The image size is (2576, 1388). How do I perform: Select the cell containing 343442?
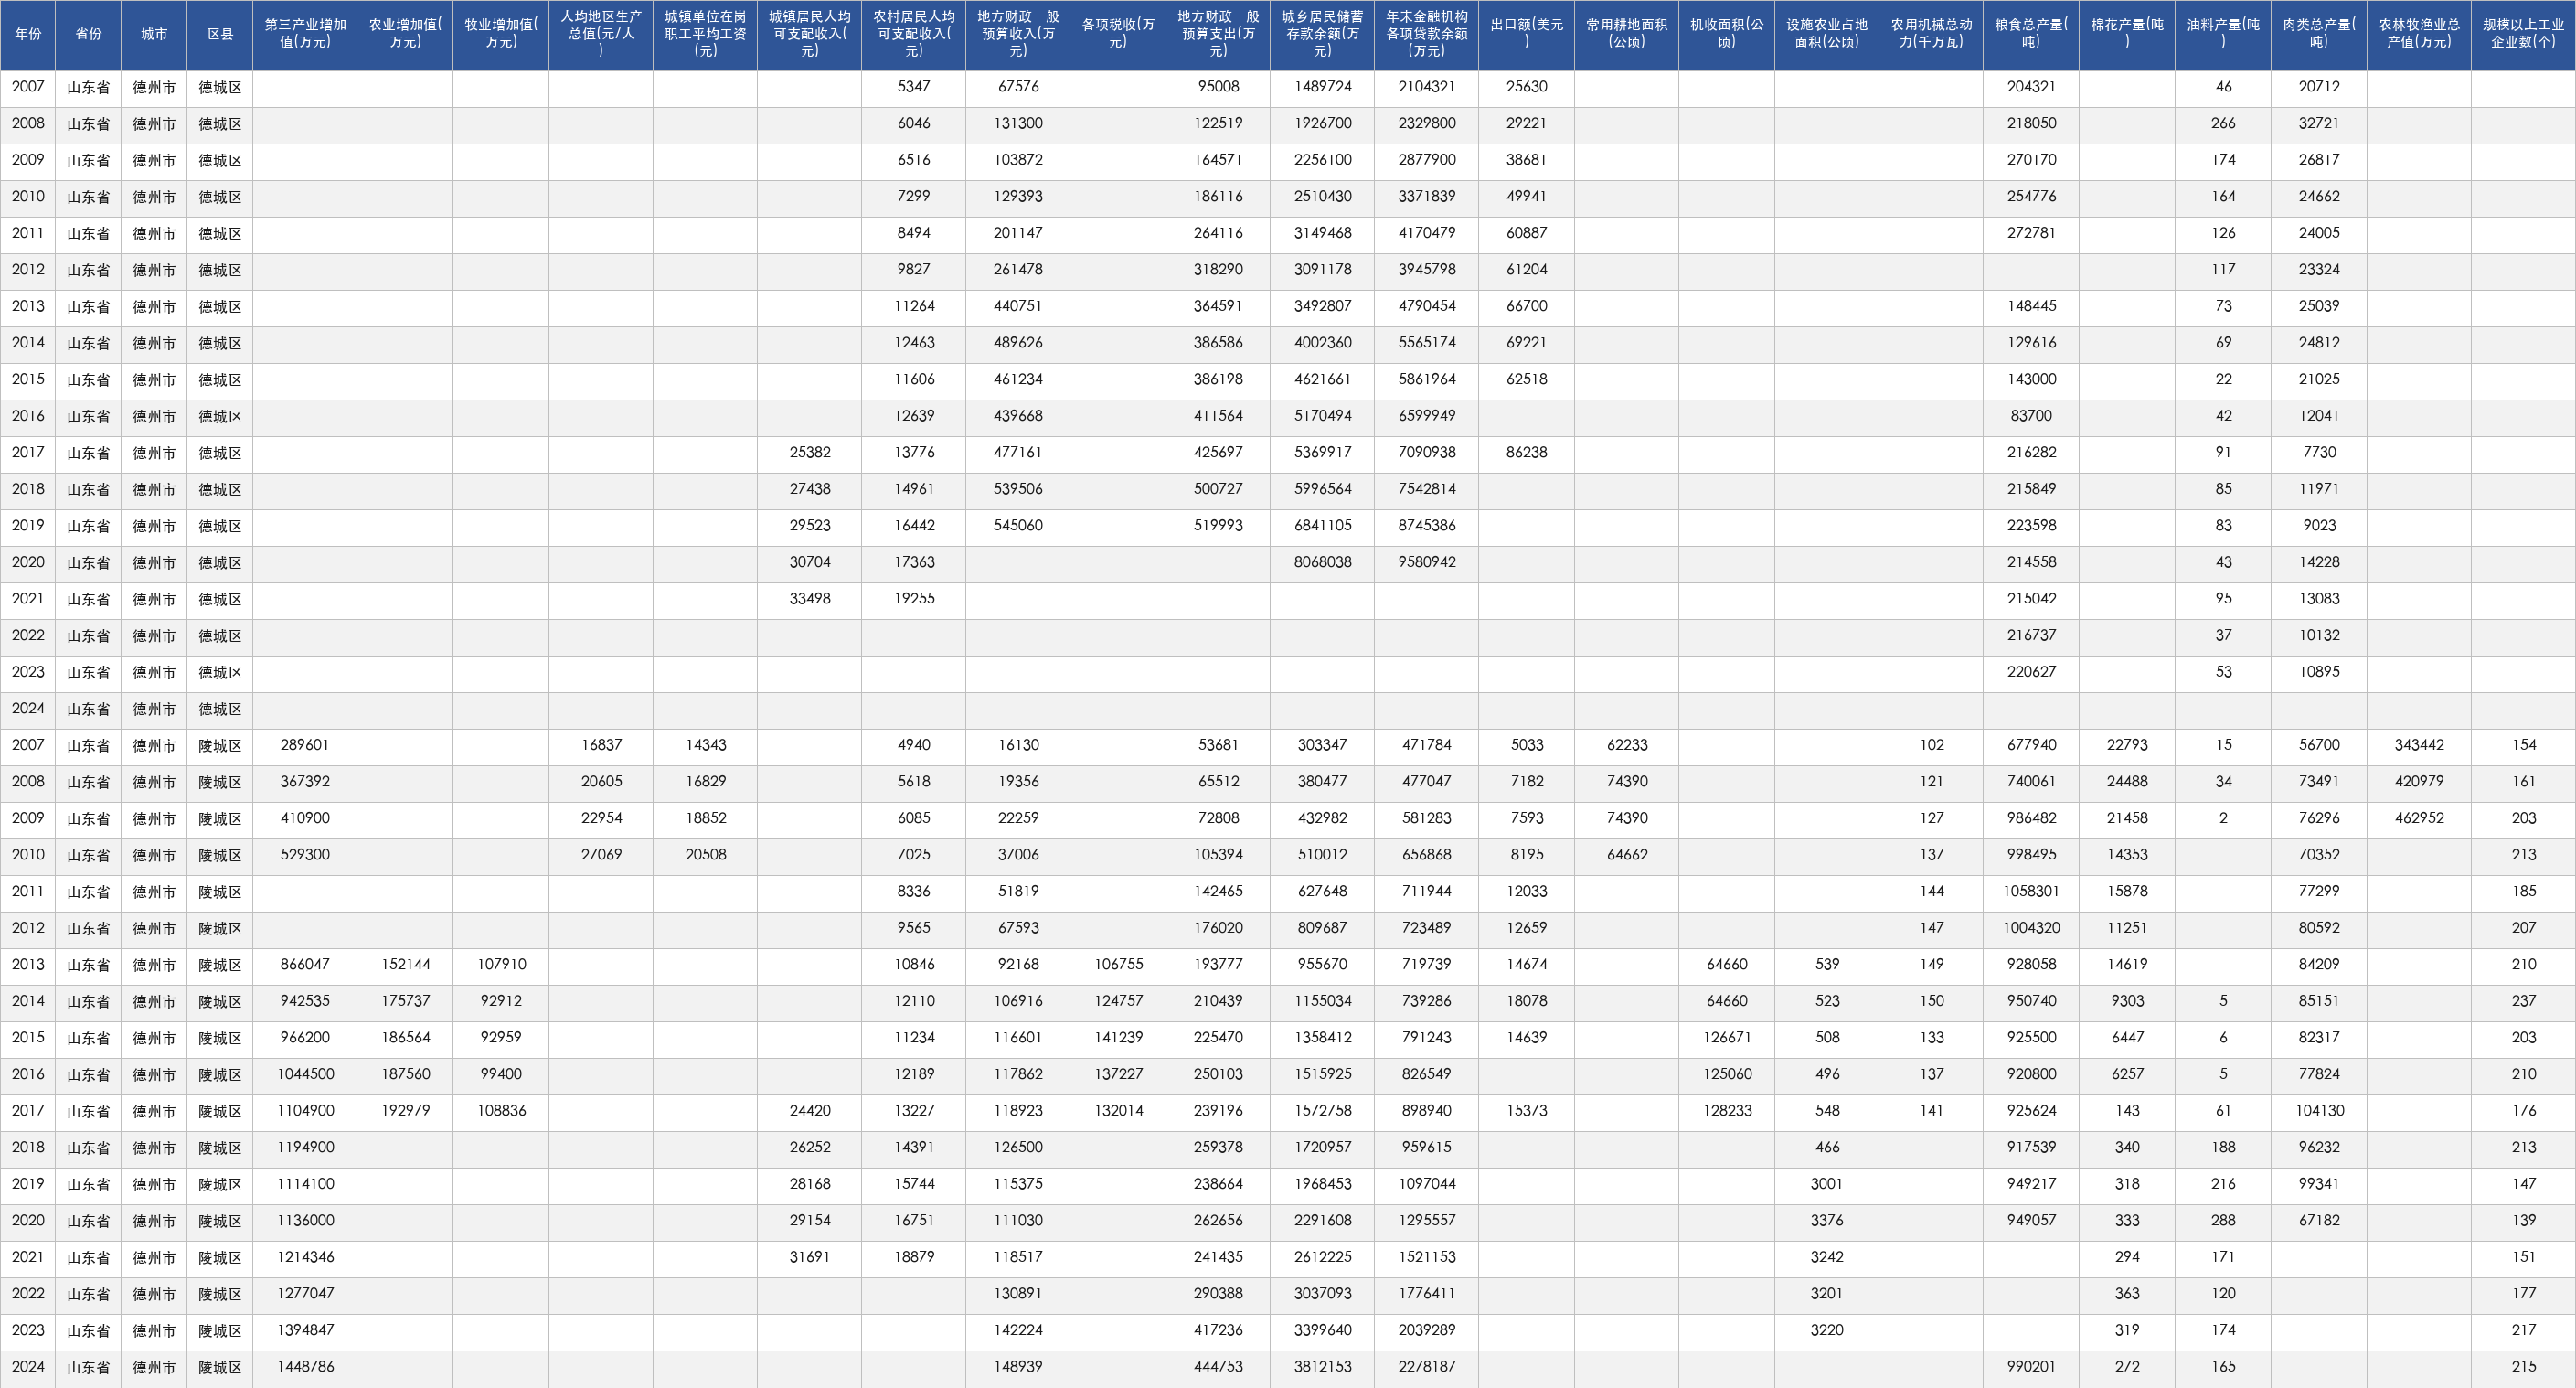click(2419, 745)
